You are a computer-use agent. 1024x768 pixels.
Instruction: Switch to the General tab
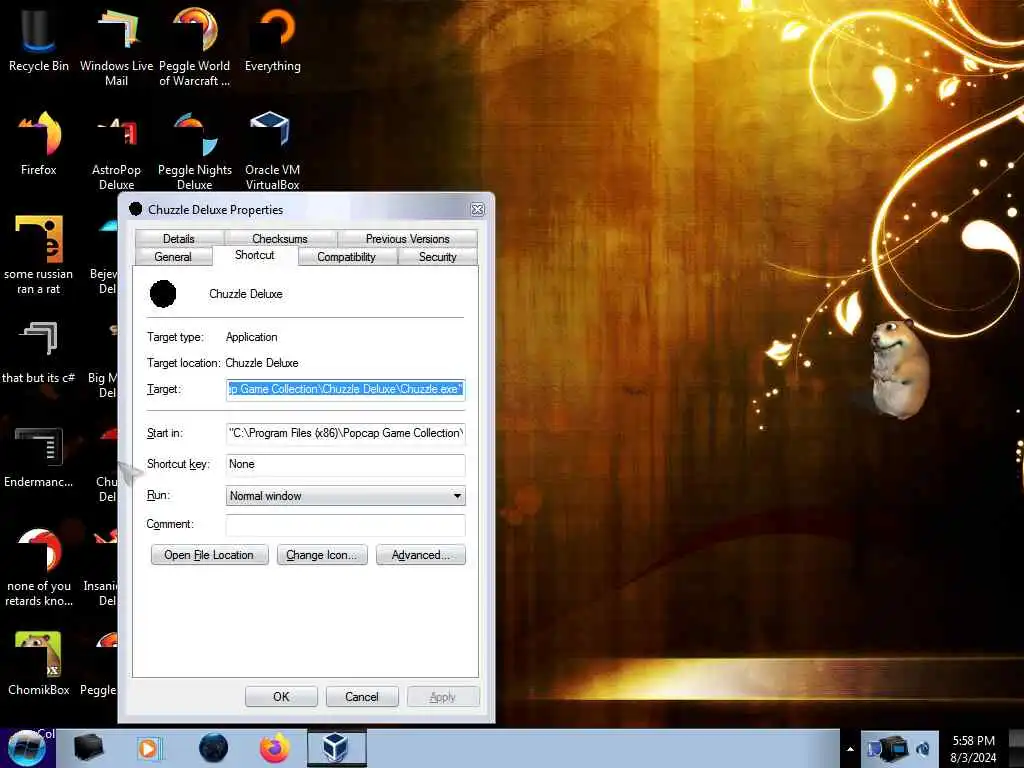[x=173, y=257]
